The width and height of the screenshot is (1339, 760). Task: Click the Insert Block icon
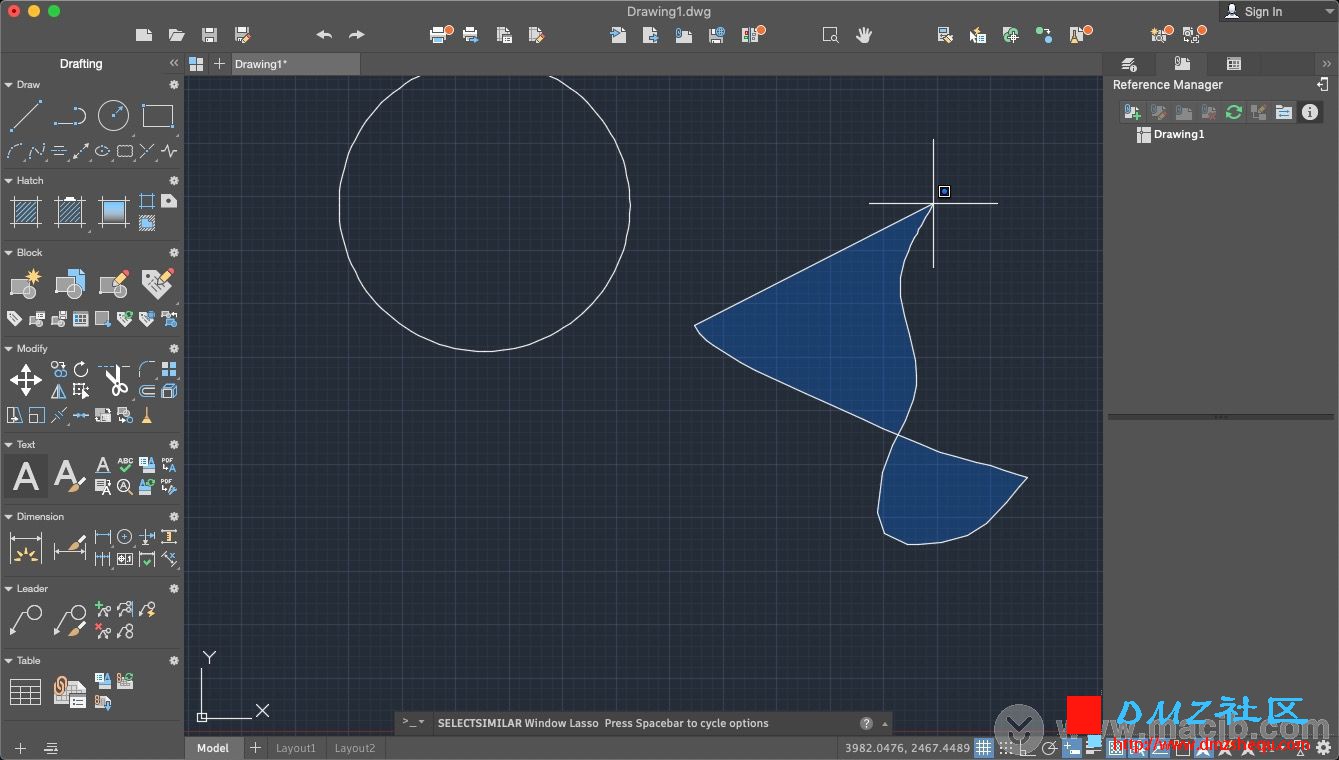click(x=69, y=284)
